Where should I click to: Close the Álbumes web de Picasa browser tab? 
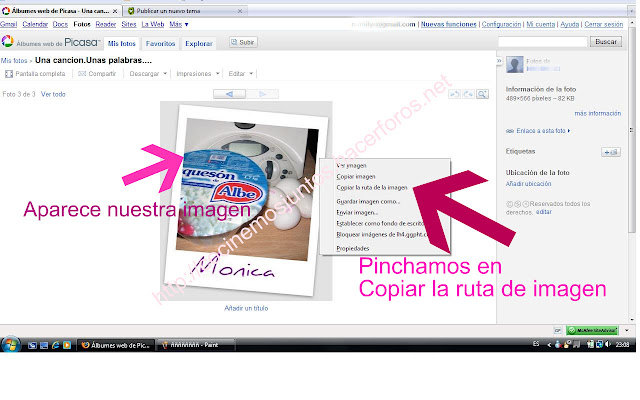pos(115,11)
